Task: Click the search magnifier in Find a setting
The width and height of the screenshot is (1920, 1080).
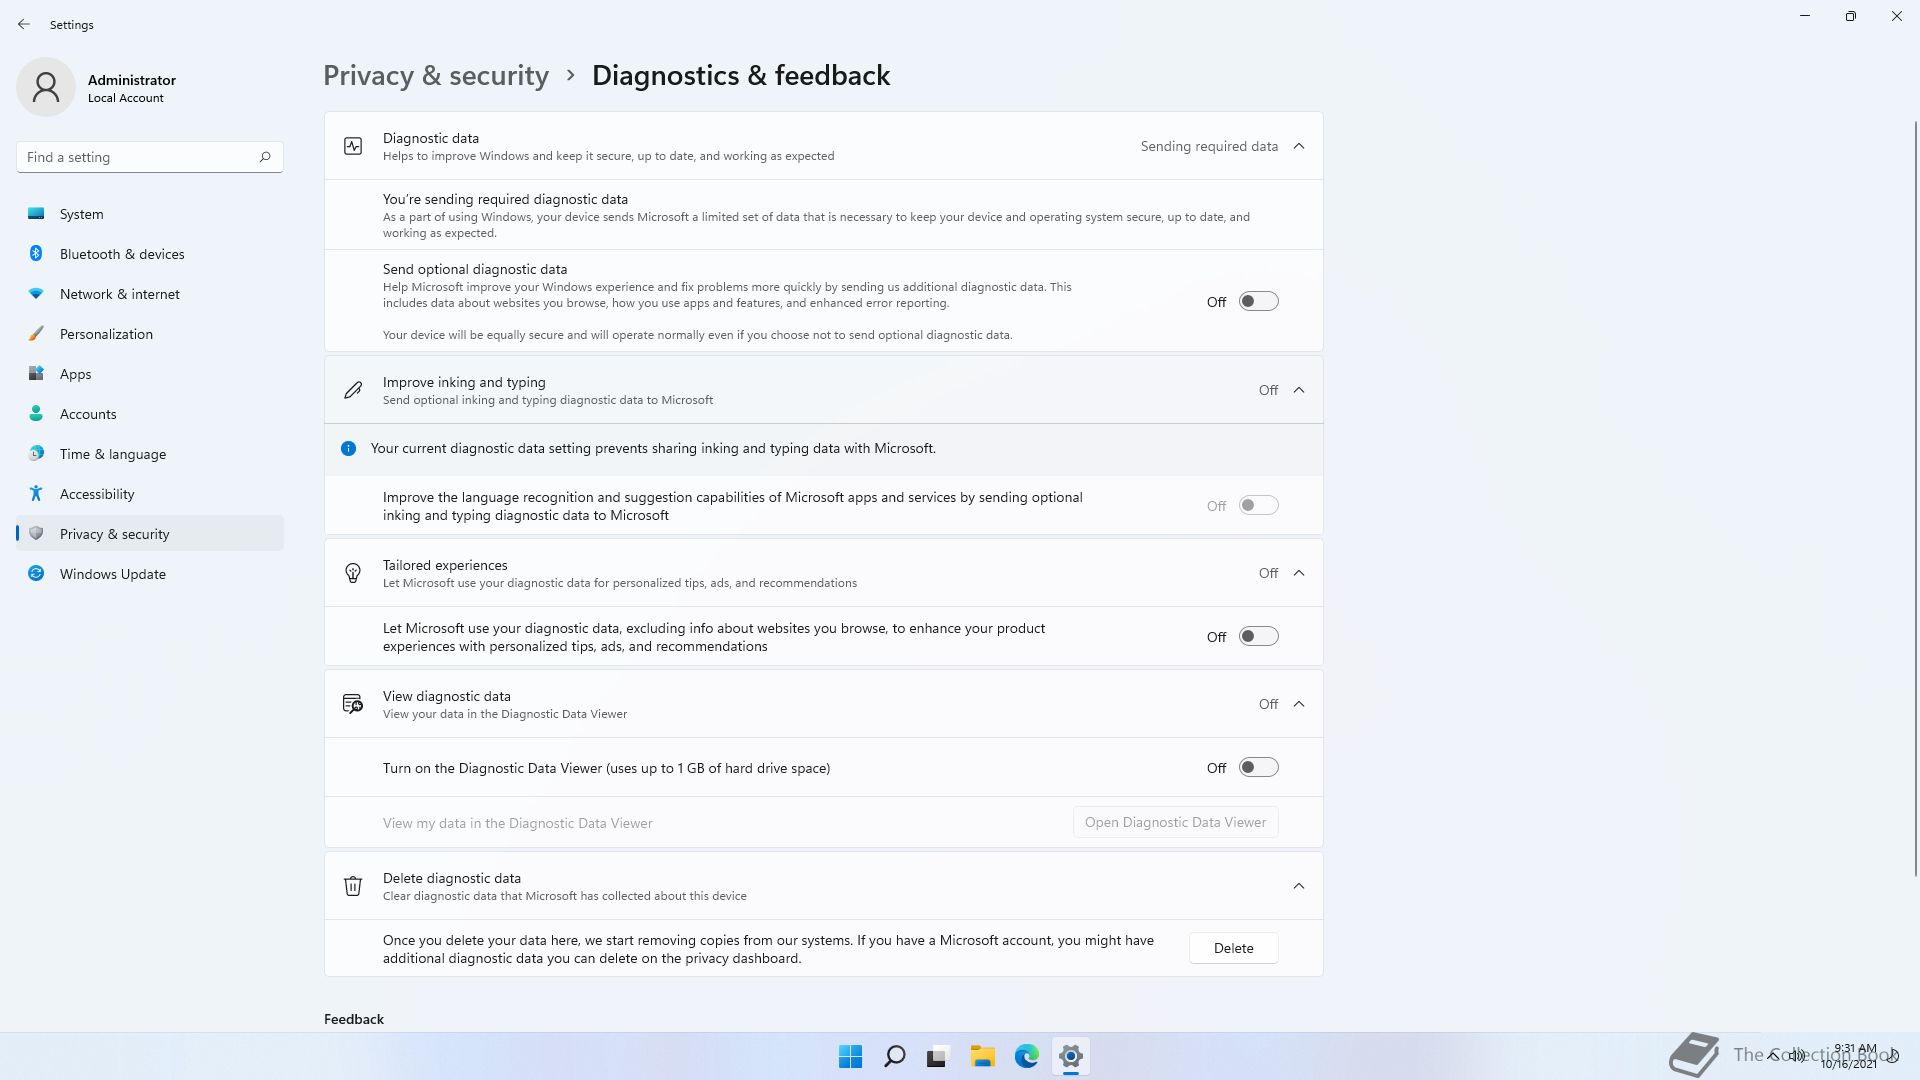Action: click(x=265, y=157)
